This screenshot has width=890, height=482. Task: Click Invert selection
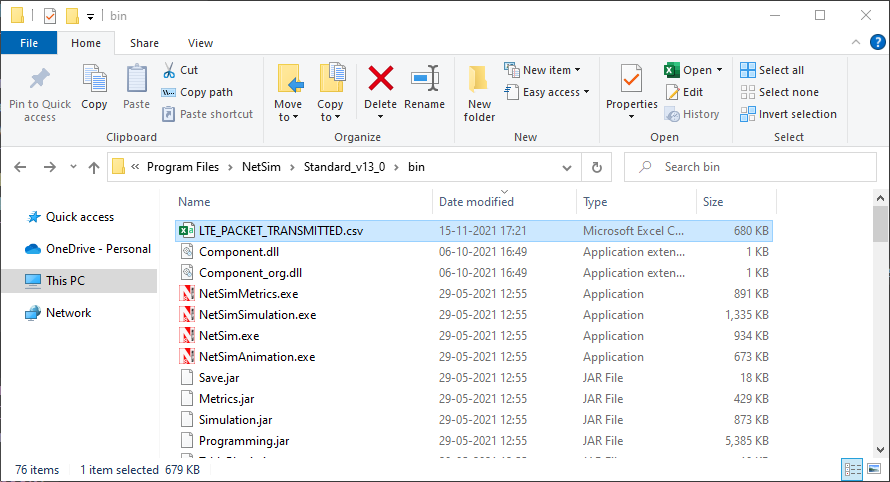[x=788, y=114]
